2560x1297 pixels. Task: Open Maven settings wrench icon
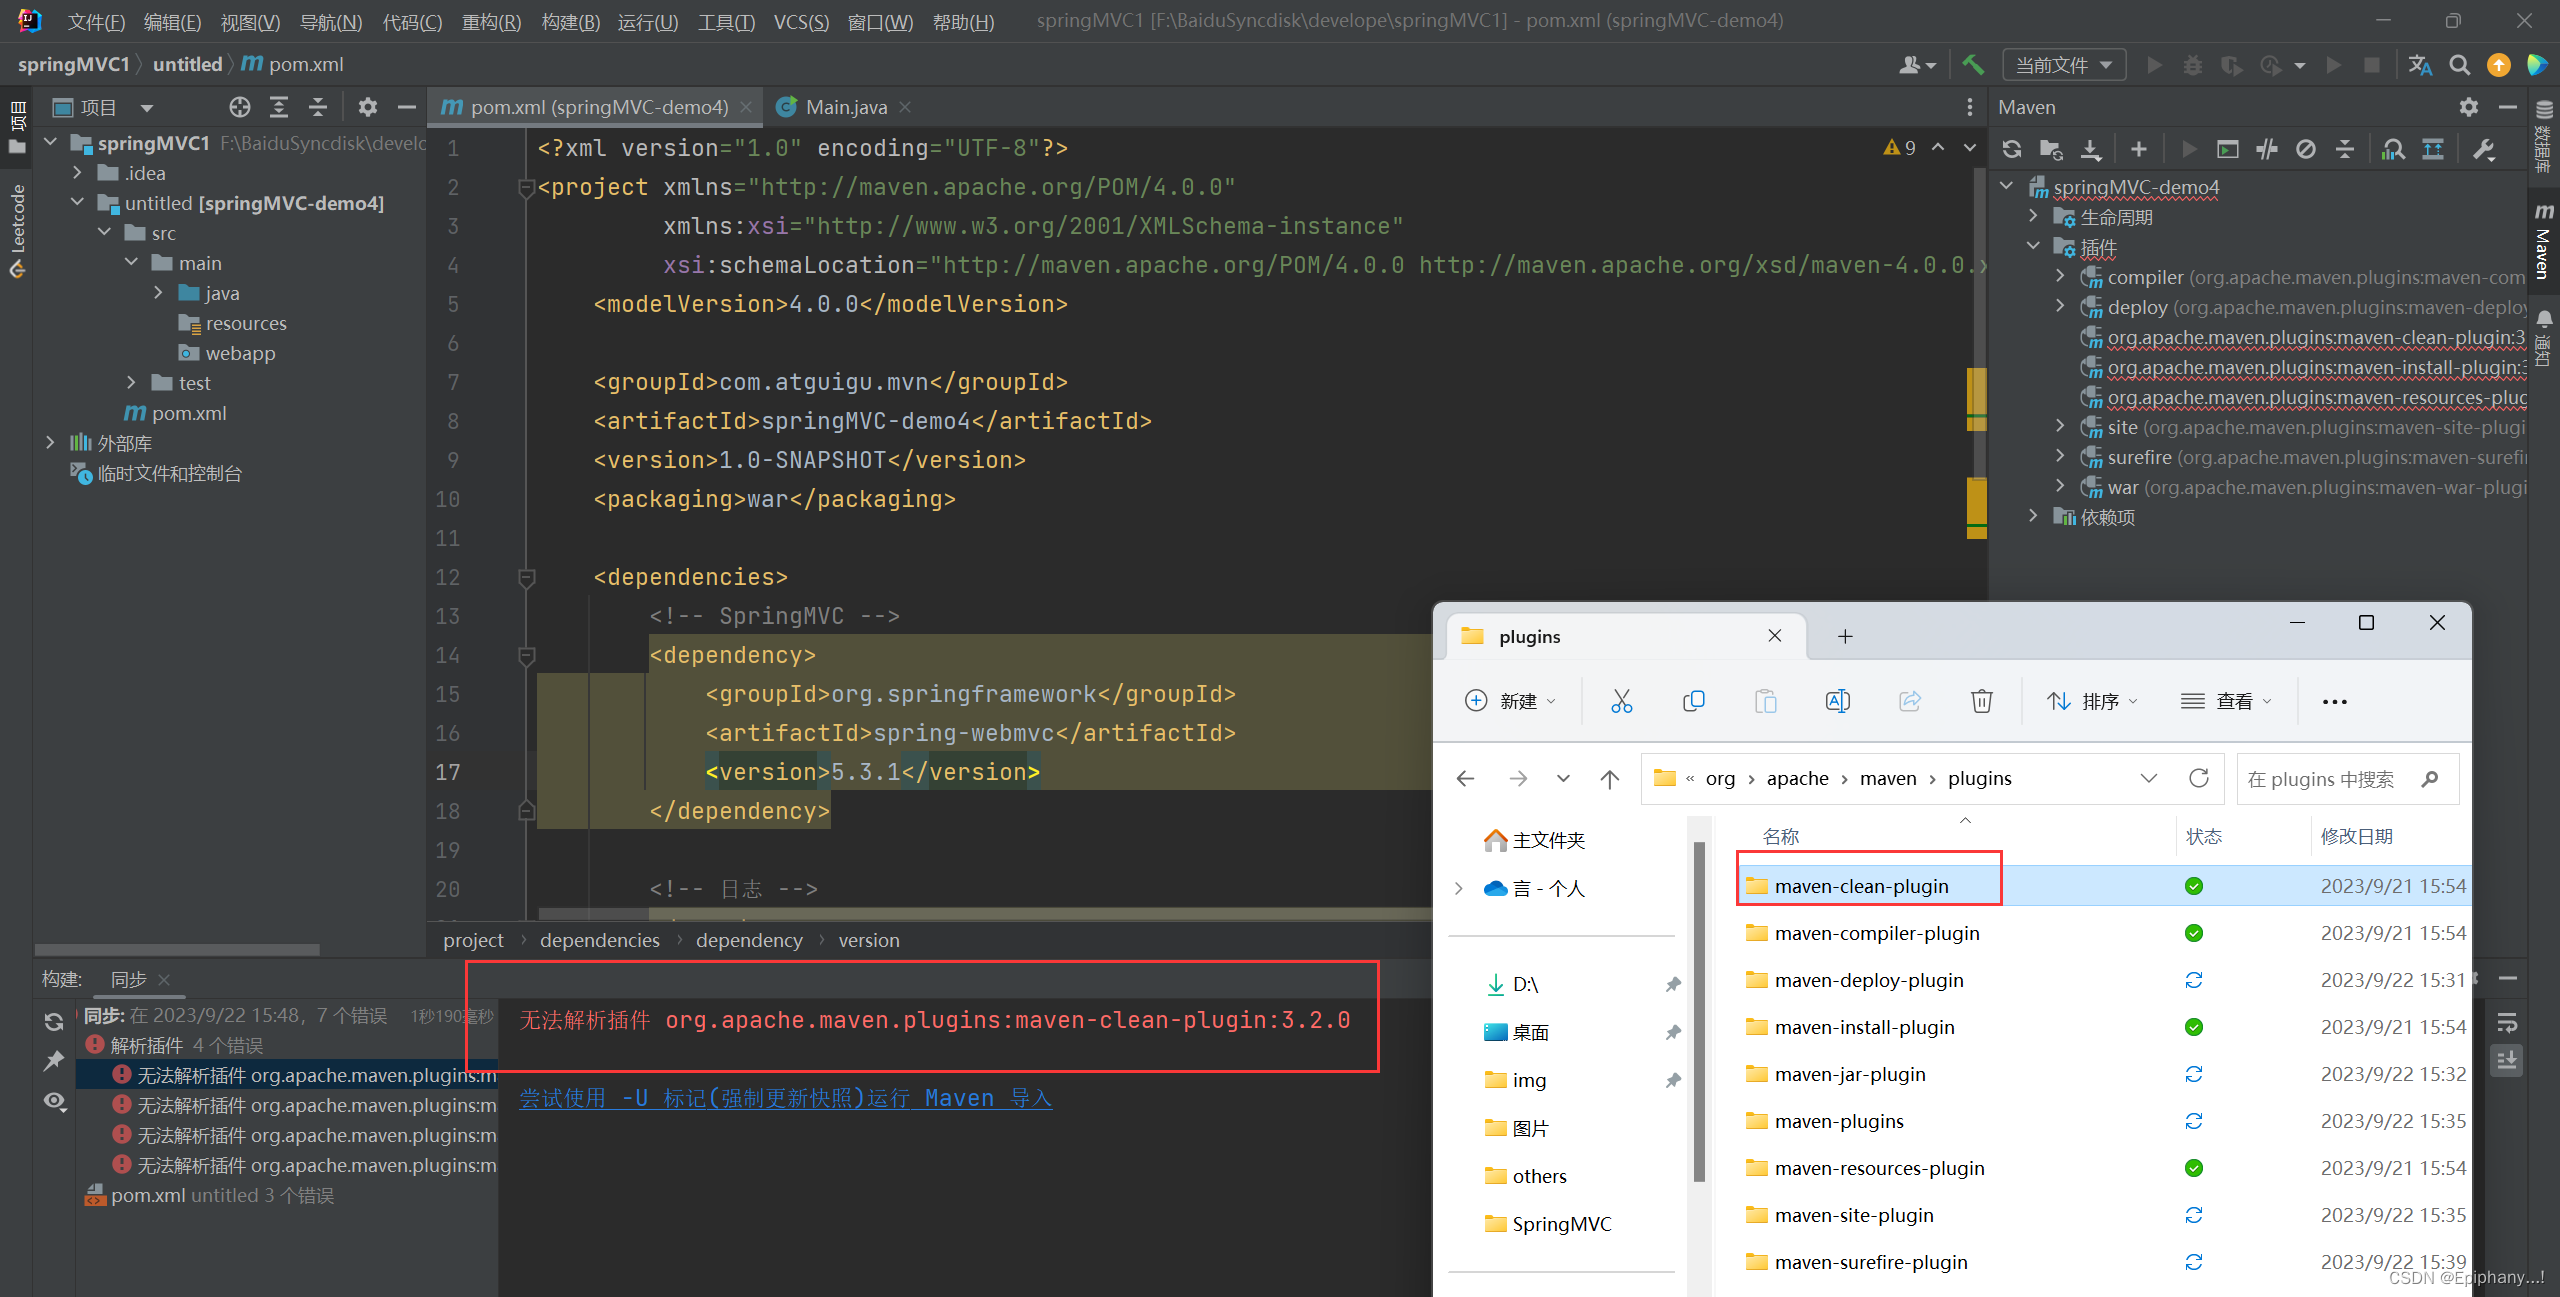pos(2484,150)
